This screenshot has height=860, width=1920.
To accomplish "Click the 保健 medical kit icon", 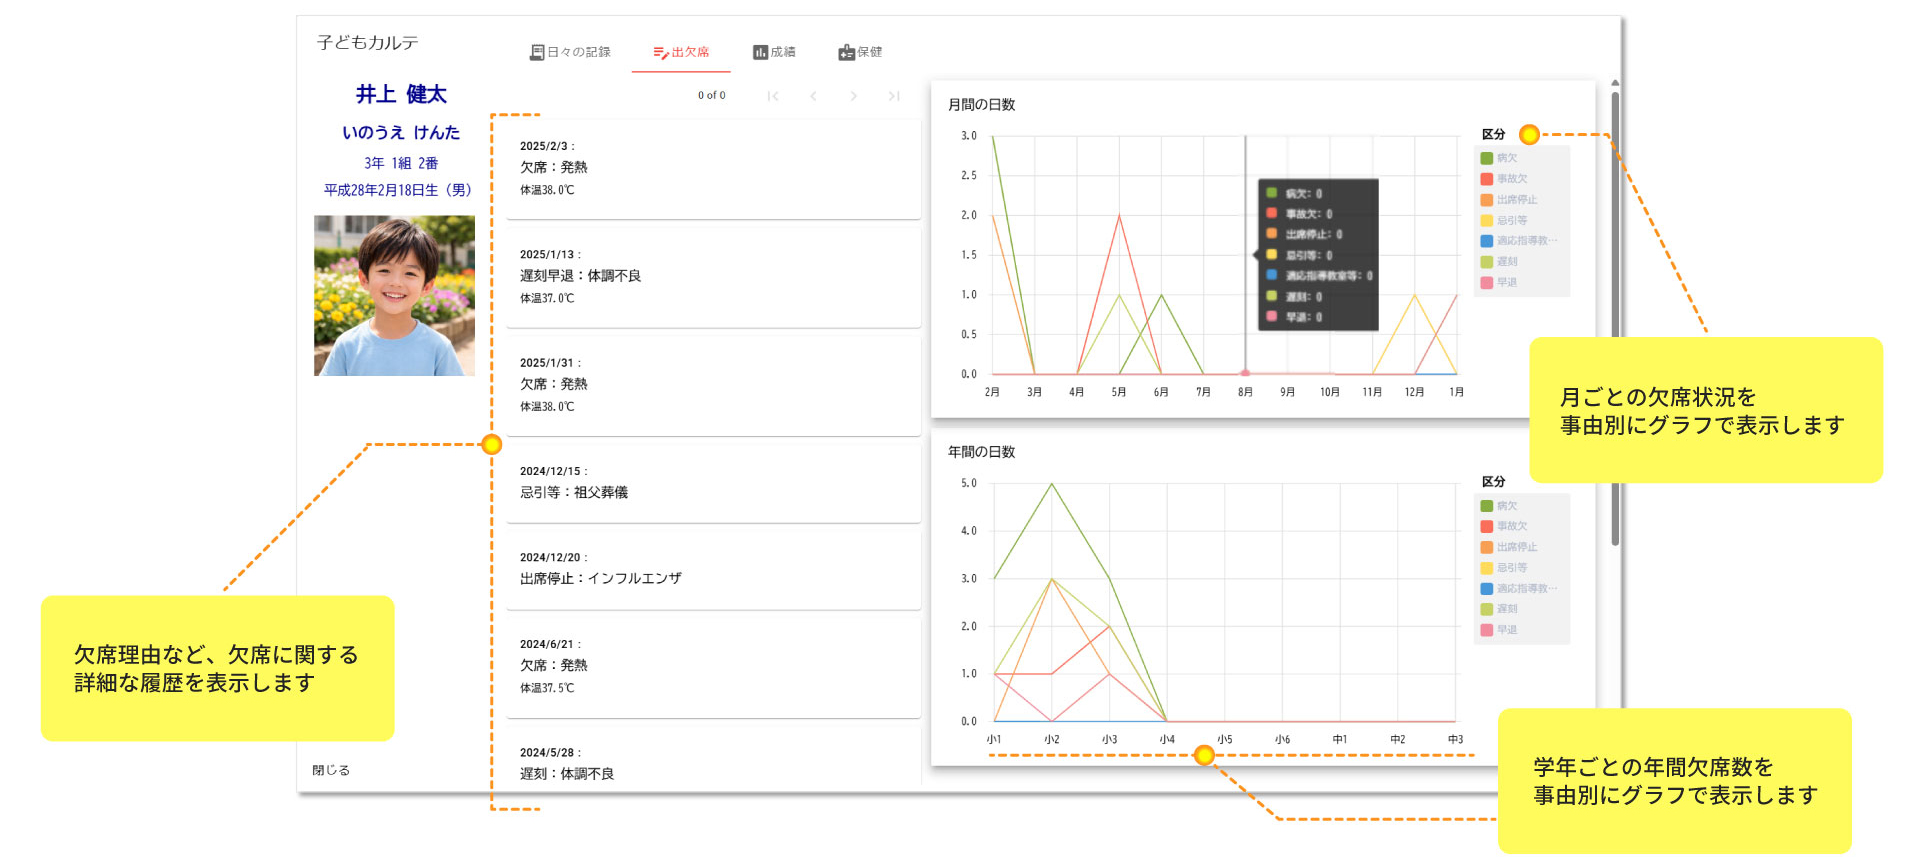I will [x=846, y=52].
